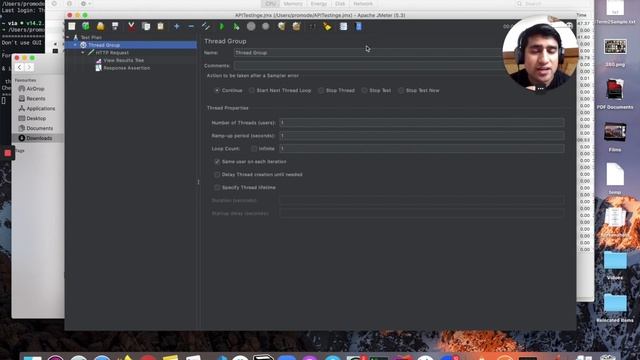Select Relocated Items desktop folder
The image size is (640, 360).
pos(615,307)
